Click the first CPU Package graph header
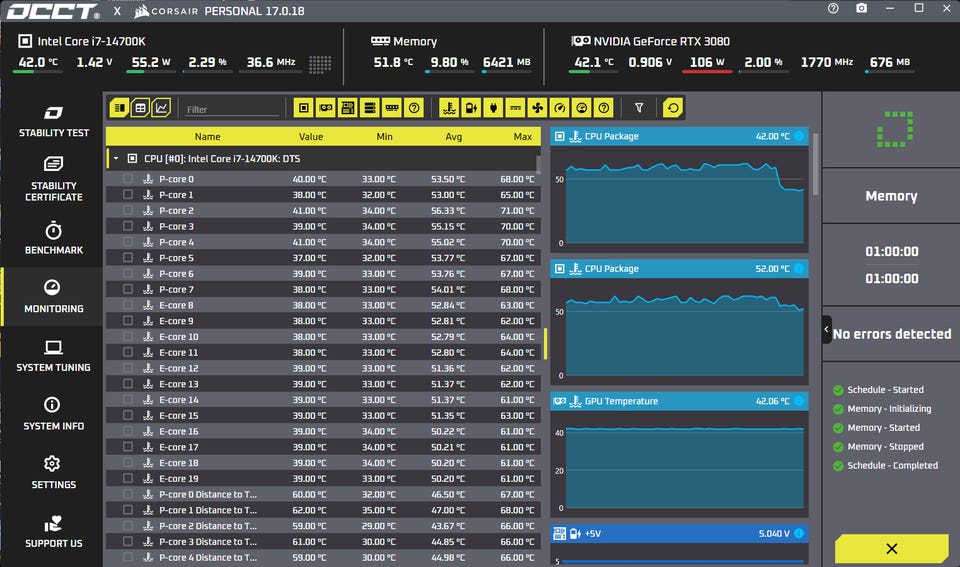The height and width of the screenshot is (567, 960). 679,136
